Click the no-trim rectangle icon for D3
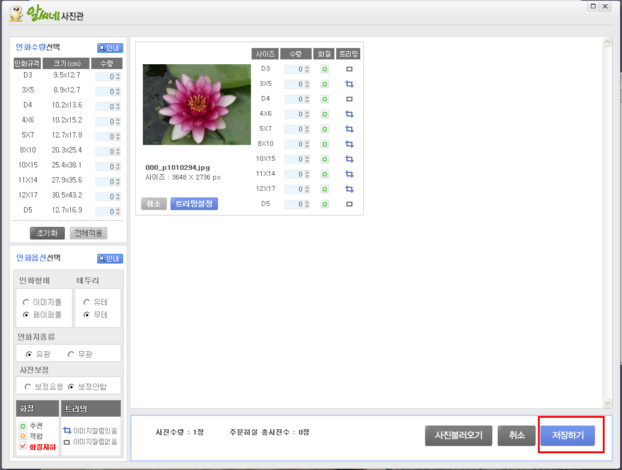Image resolution: width=622 pixels, height=470 pixels. pos(350,69)
